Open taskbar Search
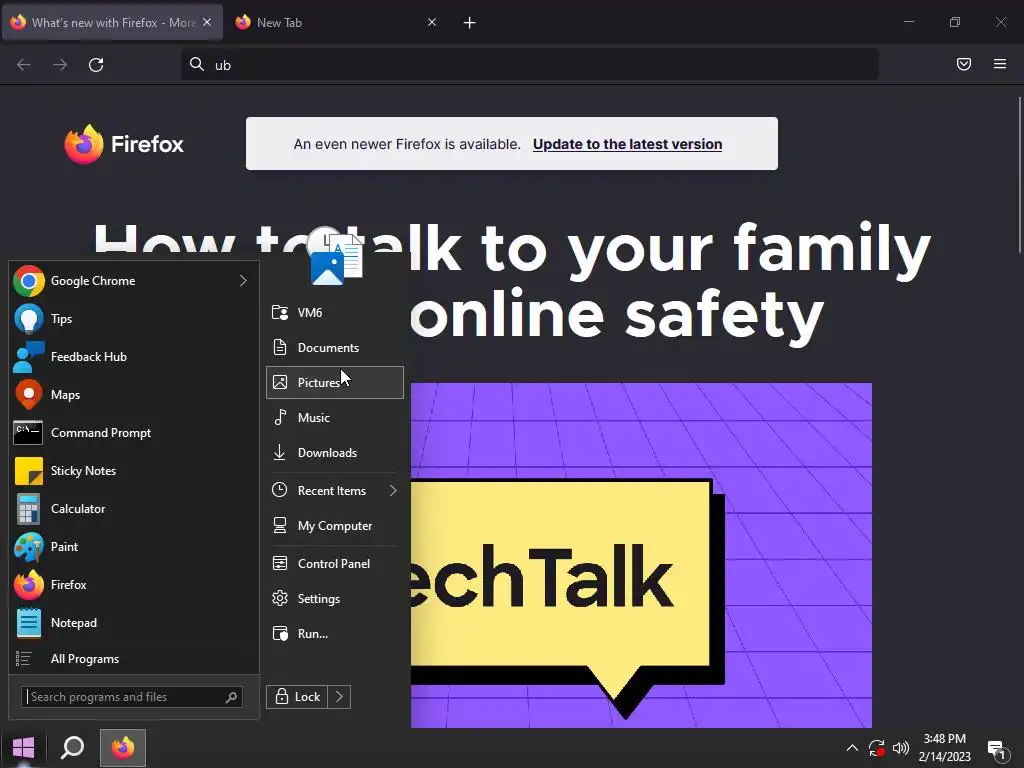Image resolution: width=1024 pixels, height=768 pixels. pos(72,748)
